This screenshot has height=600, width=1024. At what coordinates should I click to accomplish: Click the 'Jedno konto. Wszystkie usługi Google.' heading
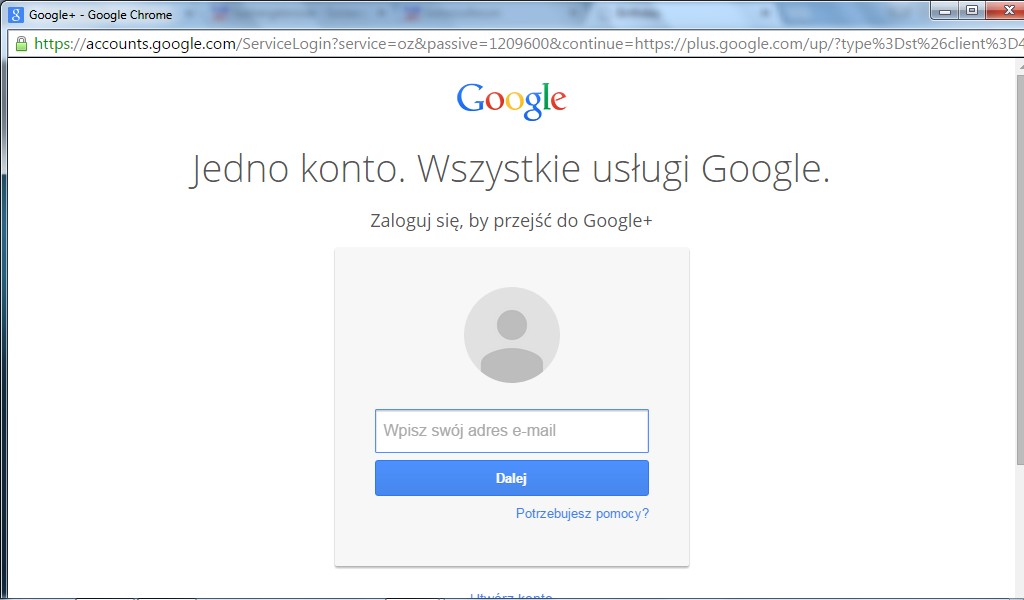click(x=511, y=170)
